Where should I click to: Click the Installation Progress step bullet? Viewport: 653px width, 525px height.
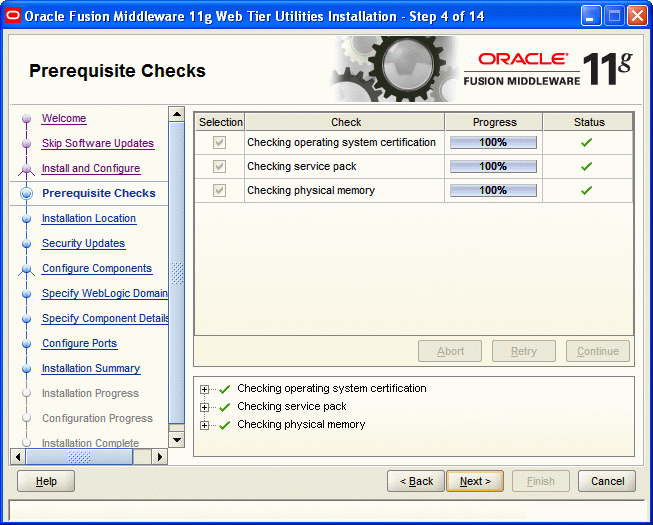[27, 393]
